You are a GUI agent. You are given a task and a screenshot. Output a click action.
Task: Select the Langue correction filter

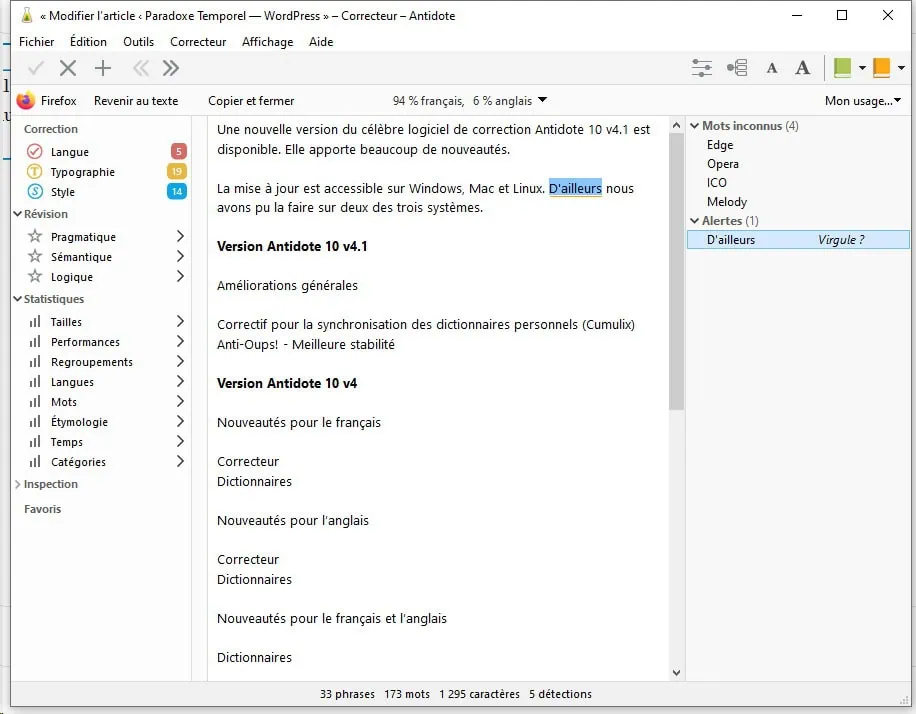70,152
